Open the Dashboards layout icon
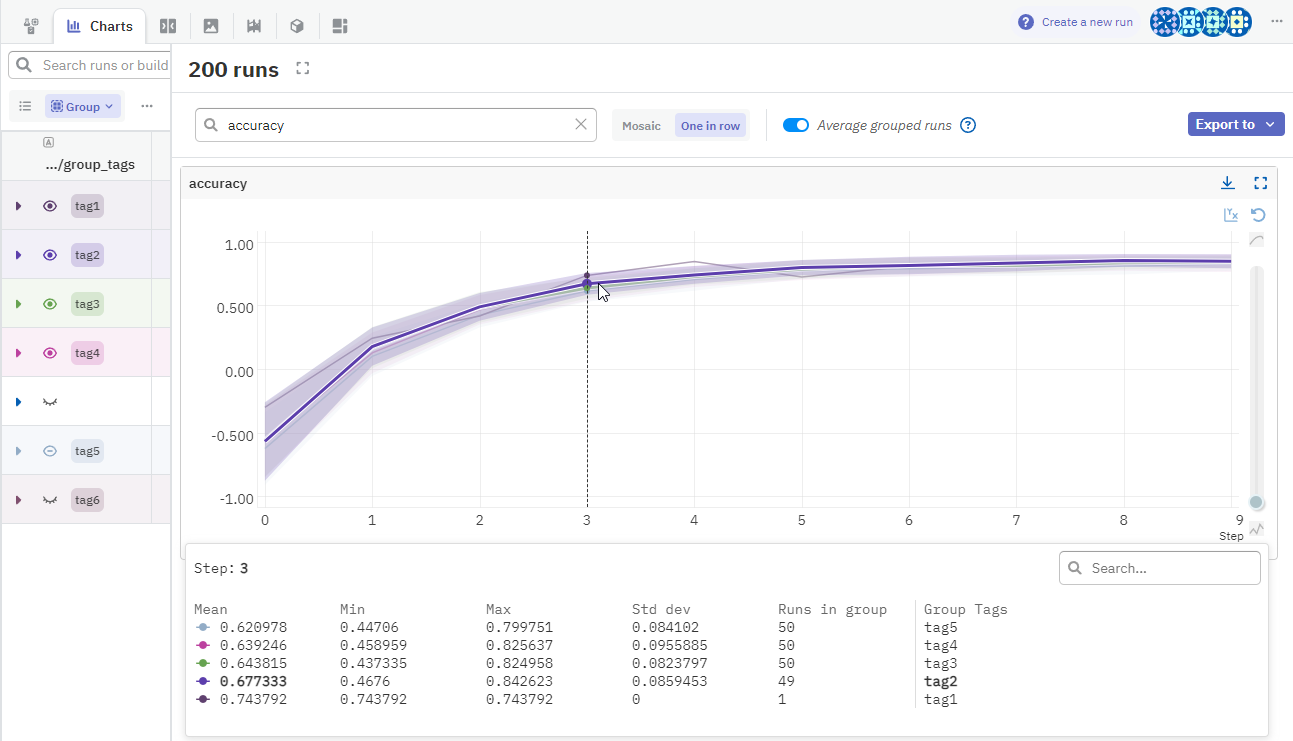 (x=340, y=26)
